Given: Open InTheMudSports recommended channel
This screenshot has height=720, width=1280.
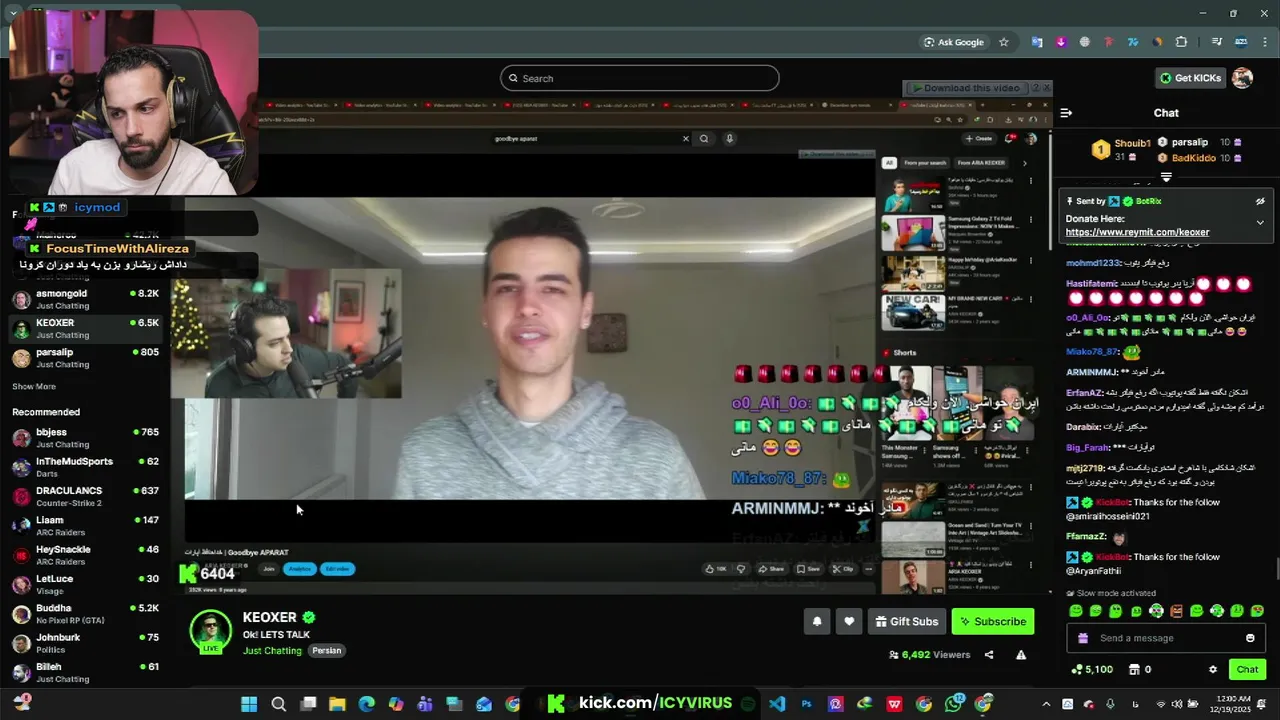Looking at the screenshot, I should (85, 467).
